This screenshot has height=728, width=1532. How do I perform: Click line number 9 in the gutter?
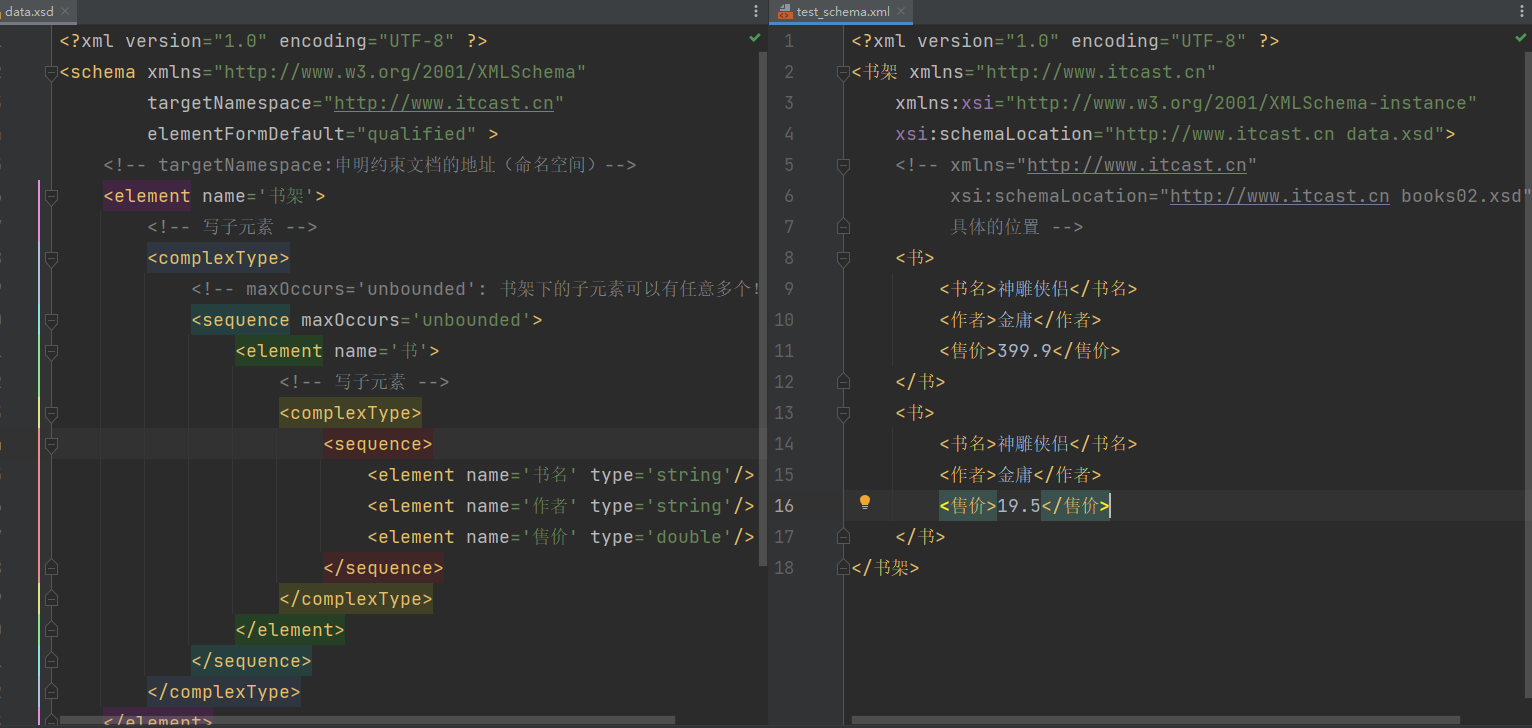[x=789, y=289]
